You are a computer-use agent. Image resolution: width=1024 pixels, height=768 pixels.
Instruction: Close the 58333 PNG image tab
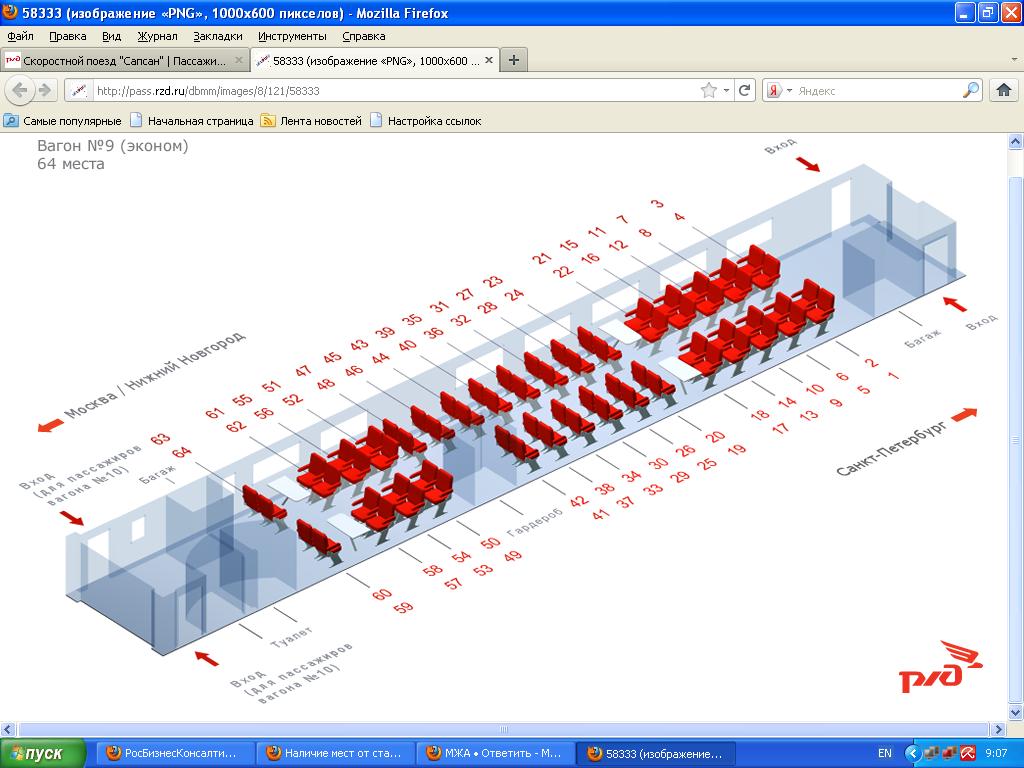click(x=488, y=60)
